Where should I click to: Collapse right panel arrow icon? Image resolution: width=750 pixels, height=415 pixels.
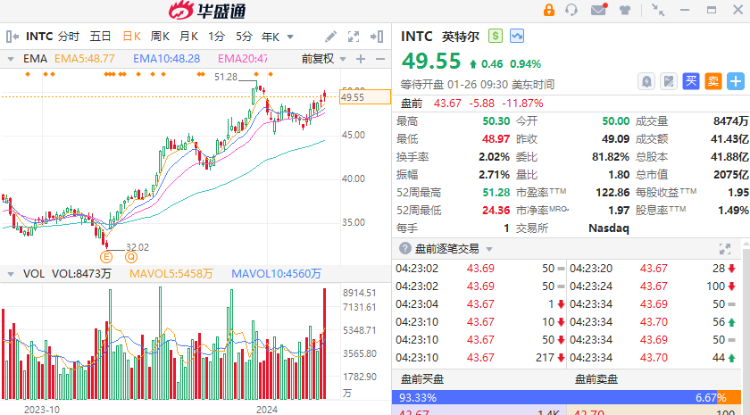377,37
